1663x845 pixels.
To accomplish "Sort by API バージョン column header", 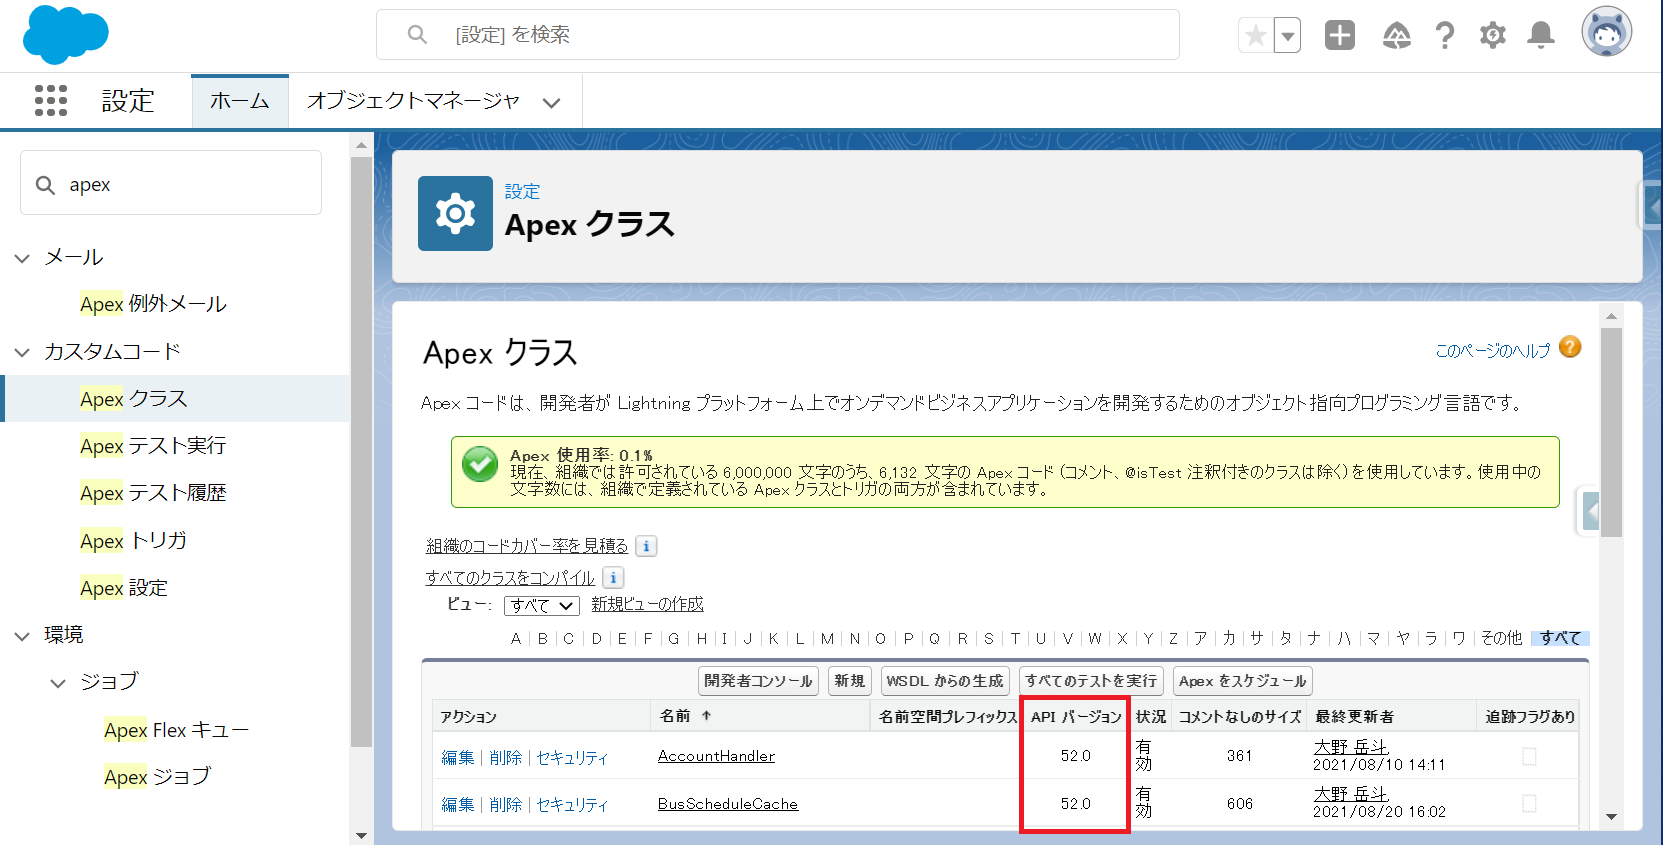I will click(1076, 717).
